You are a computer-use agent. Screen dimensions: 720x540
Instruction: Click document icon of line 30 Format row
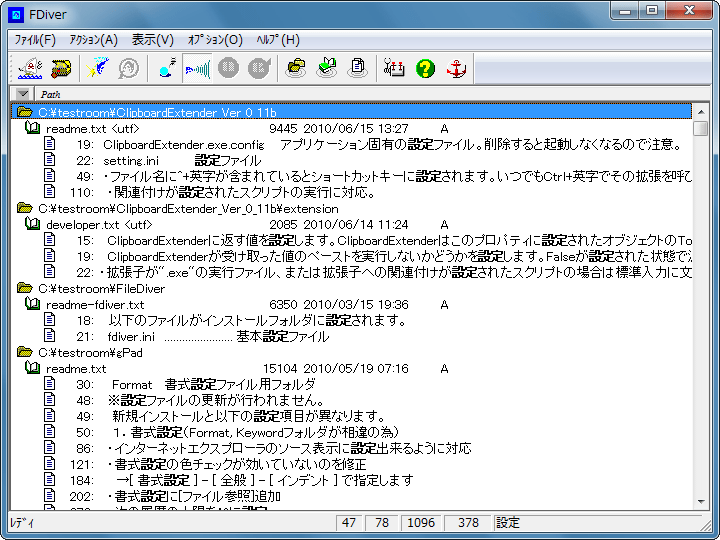click(x=50, y=384)
